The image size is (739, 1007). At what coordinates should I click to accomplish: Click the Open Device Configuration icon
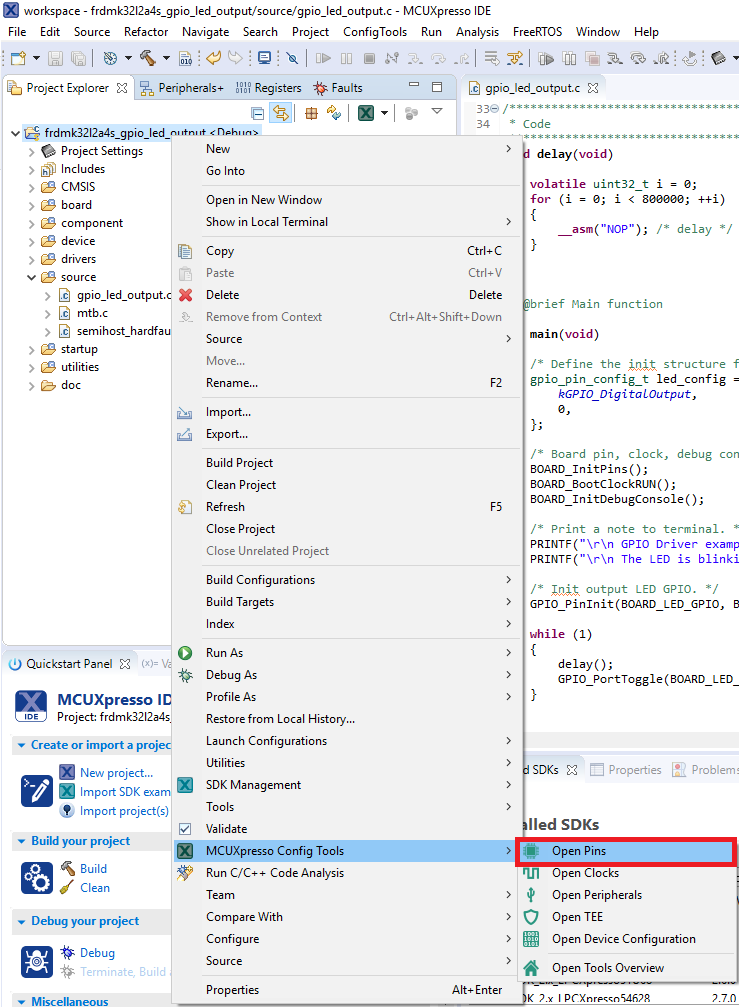(532, 939)
